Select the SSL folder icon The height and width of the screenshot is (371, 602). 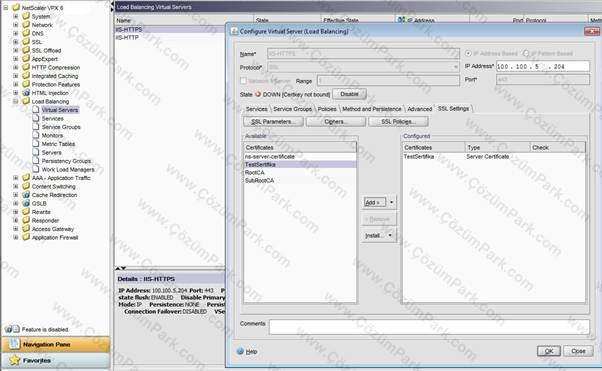[26, 41]
